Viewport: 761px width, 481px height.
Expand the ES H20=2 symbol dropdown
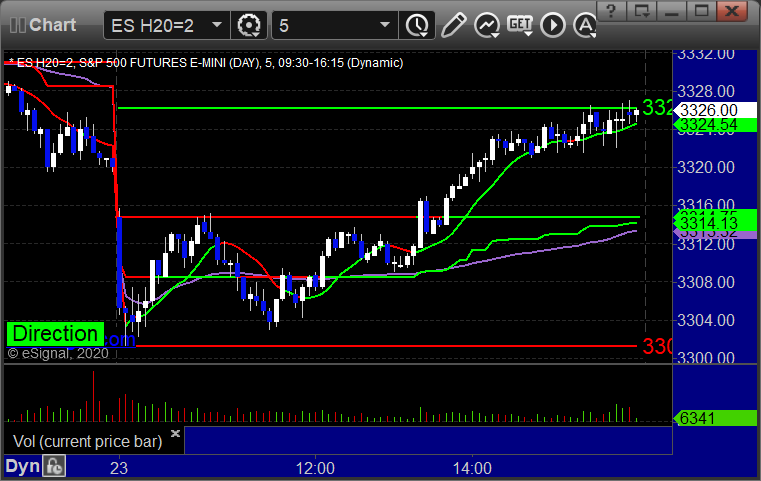tap(217, 25)
